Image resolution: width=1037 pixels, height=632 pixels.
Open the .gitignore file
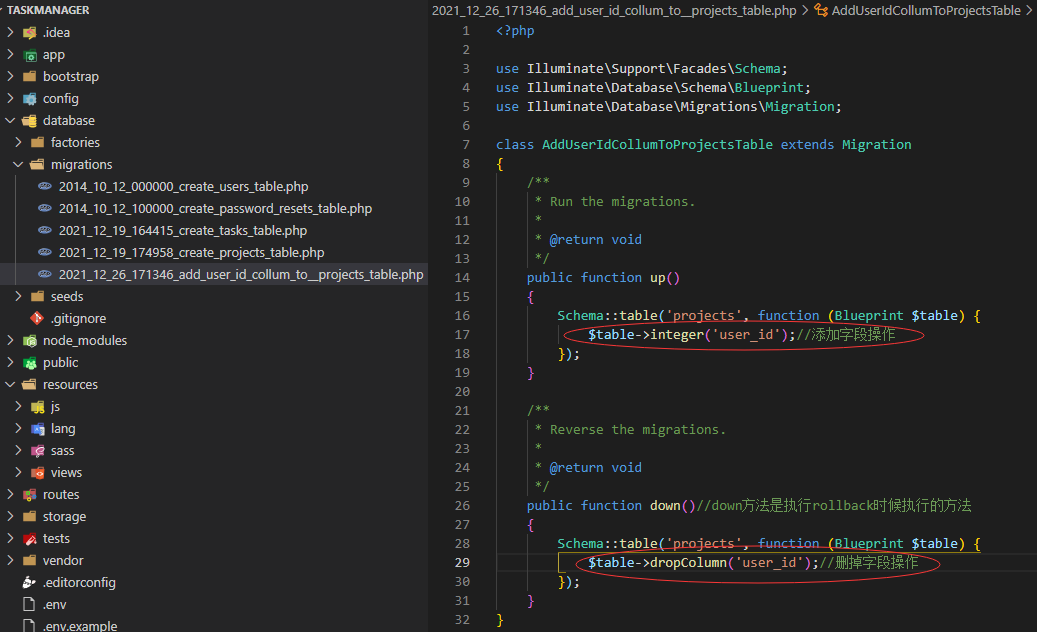(79, 318)
